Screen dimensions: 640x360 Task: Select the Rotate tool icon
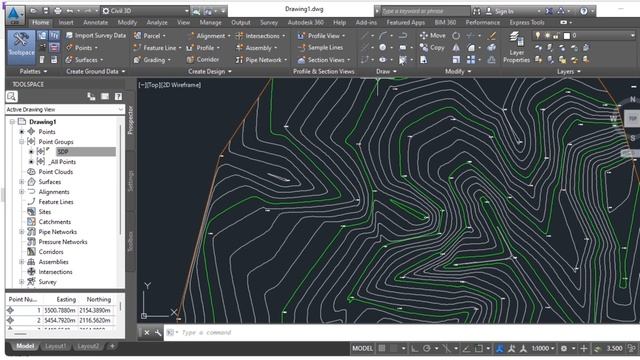point(456,36)
